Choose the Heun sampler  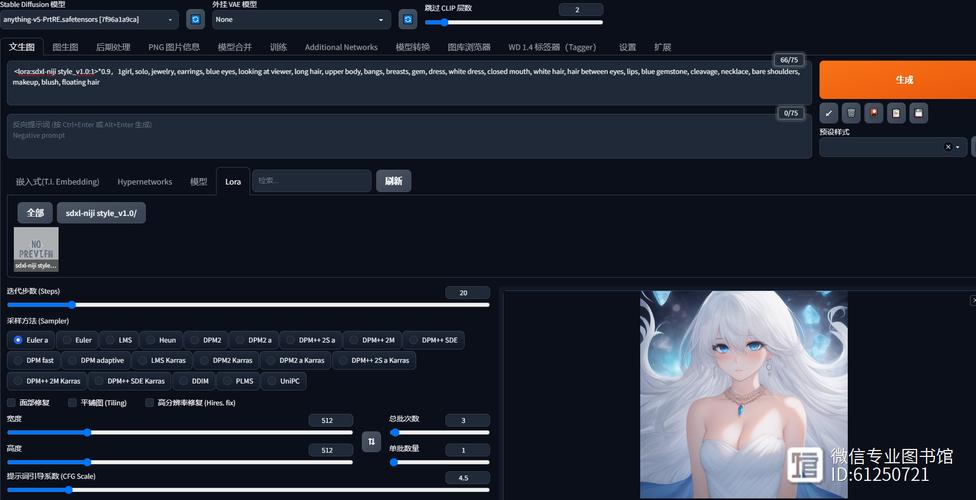161,340
